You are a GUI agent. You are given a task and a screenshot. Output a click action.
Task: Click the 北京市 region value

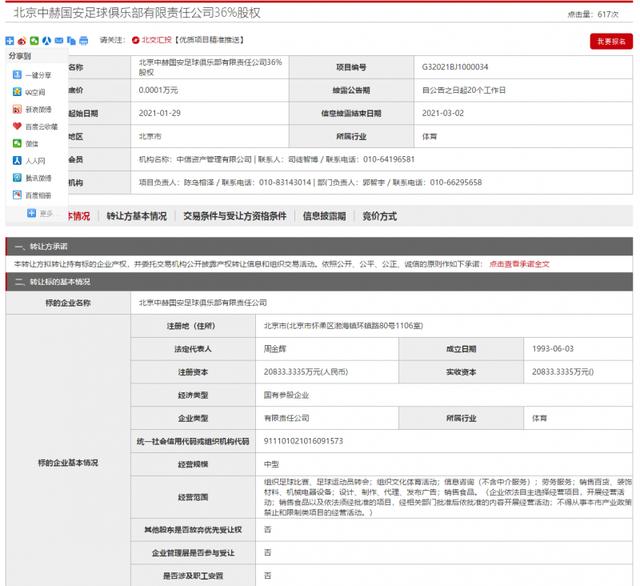(150, 136)
